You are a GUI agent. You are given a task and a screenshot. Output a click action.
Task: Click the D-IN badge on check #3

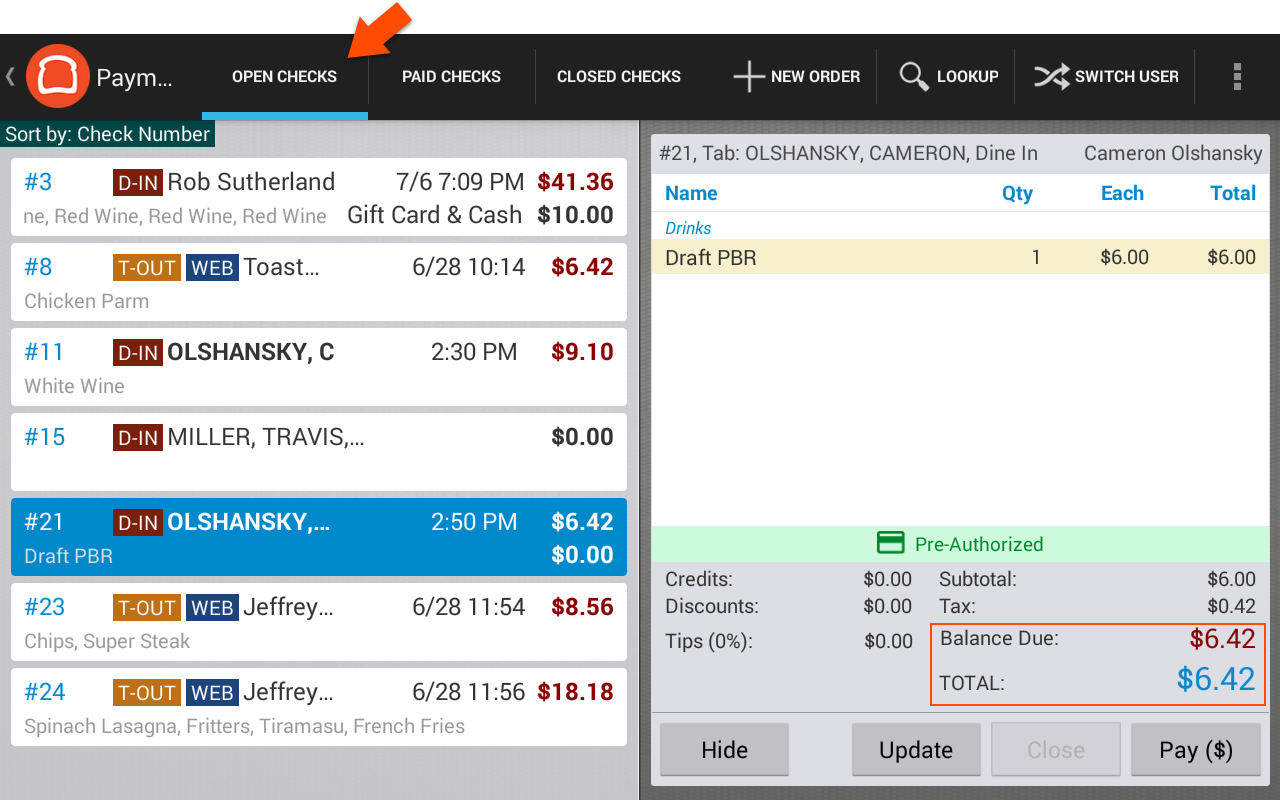(x=138, y=182)
